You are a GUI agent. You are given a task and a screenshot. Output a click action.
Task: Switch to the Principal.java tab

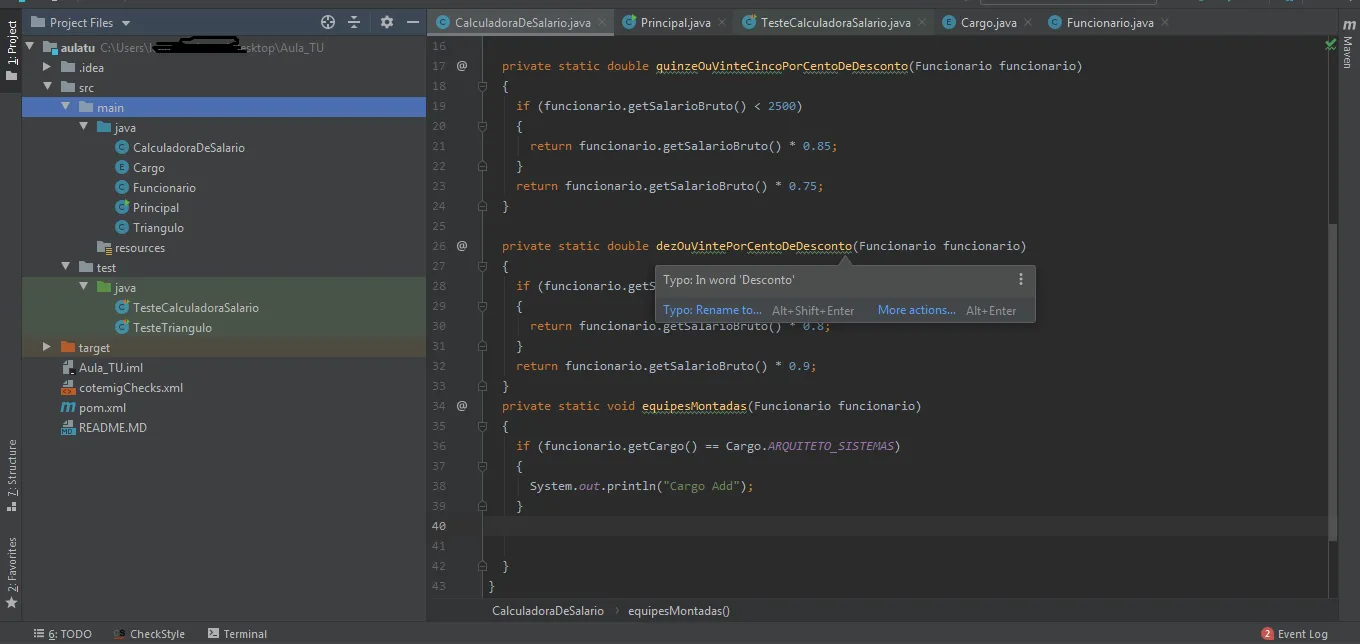[x=675, y=22]
